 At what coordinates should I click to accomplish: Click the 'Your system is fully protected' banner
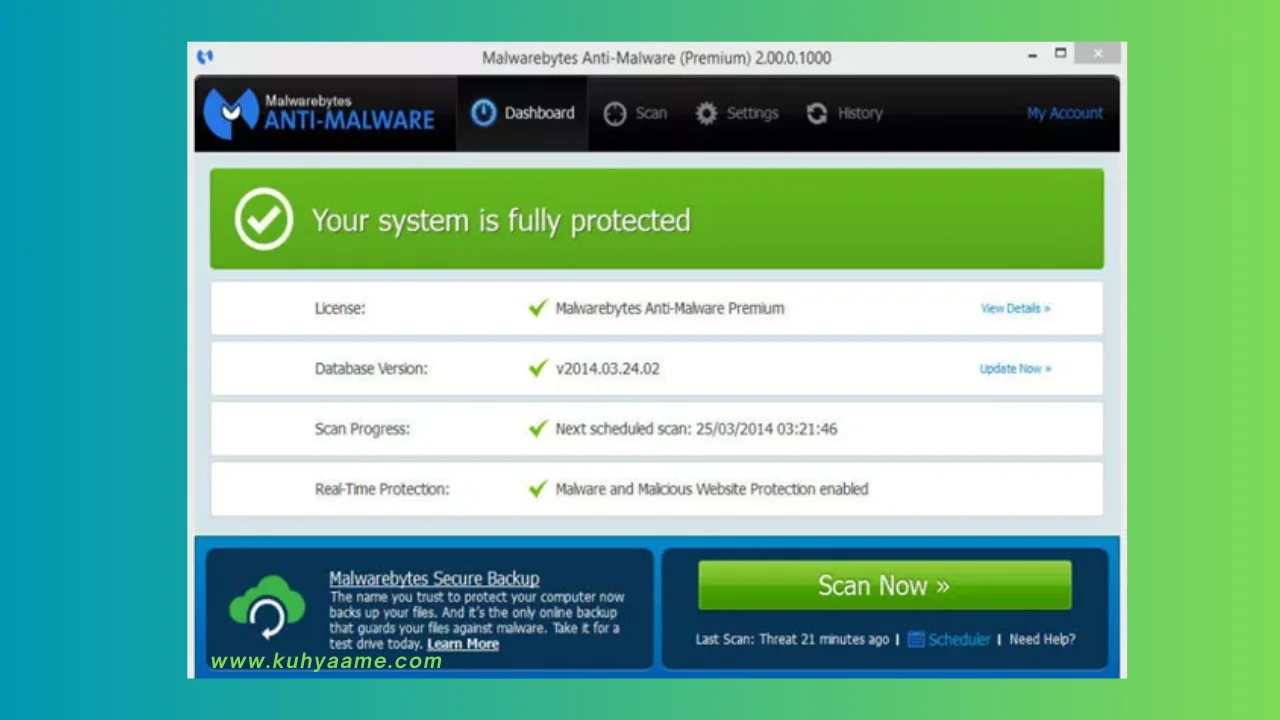pyautogui.click(x=657, y=219)
